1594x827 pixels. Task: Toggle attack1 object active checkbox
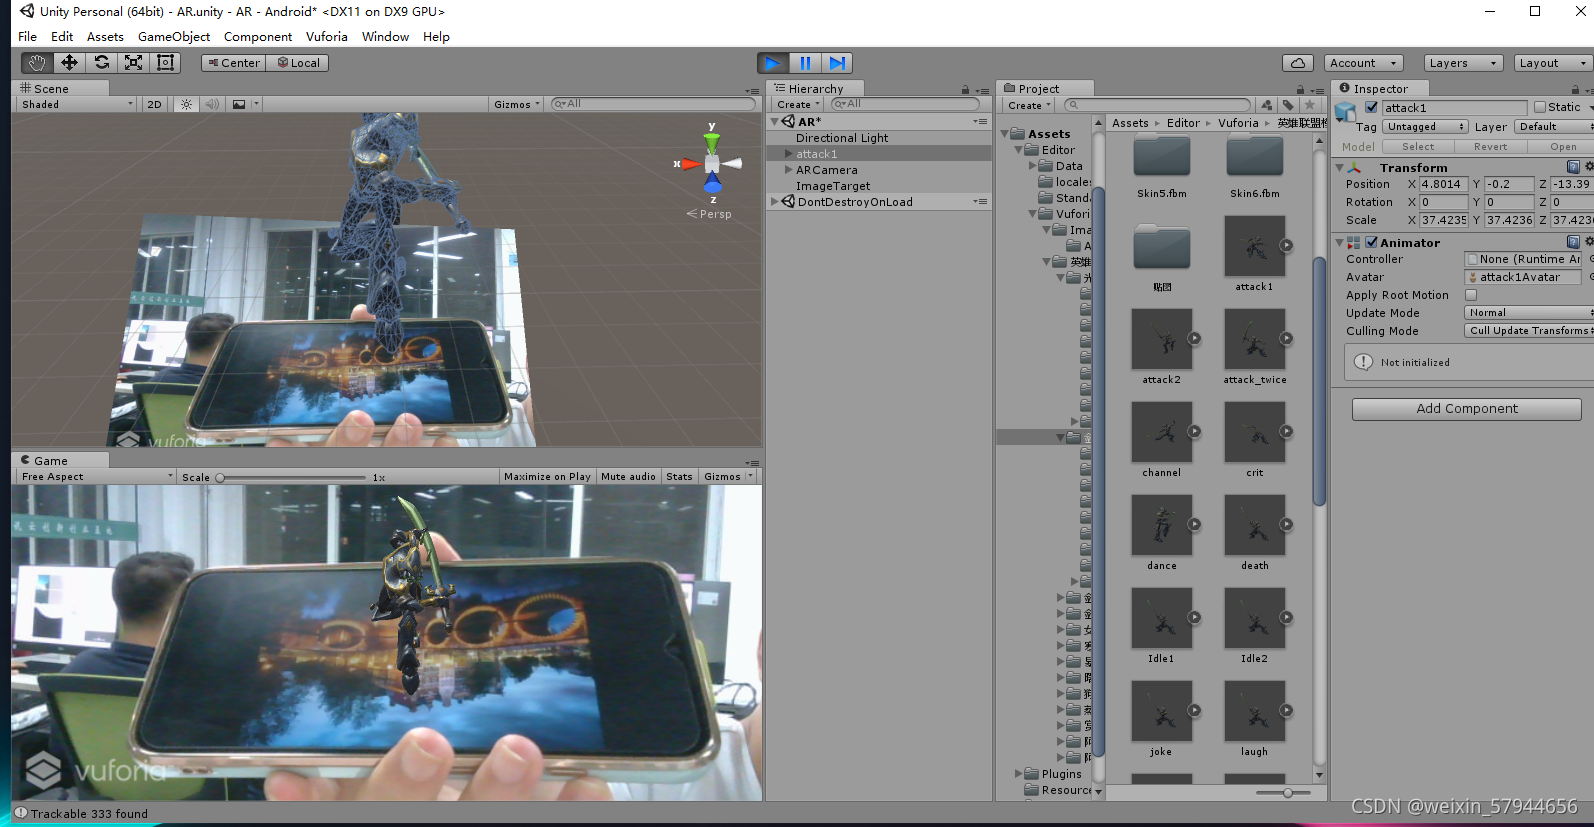coord(1371,107)
